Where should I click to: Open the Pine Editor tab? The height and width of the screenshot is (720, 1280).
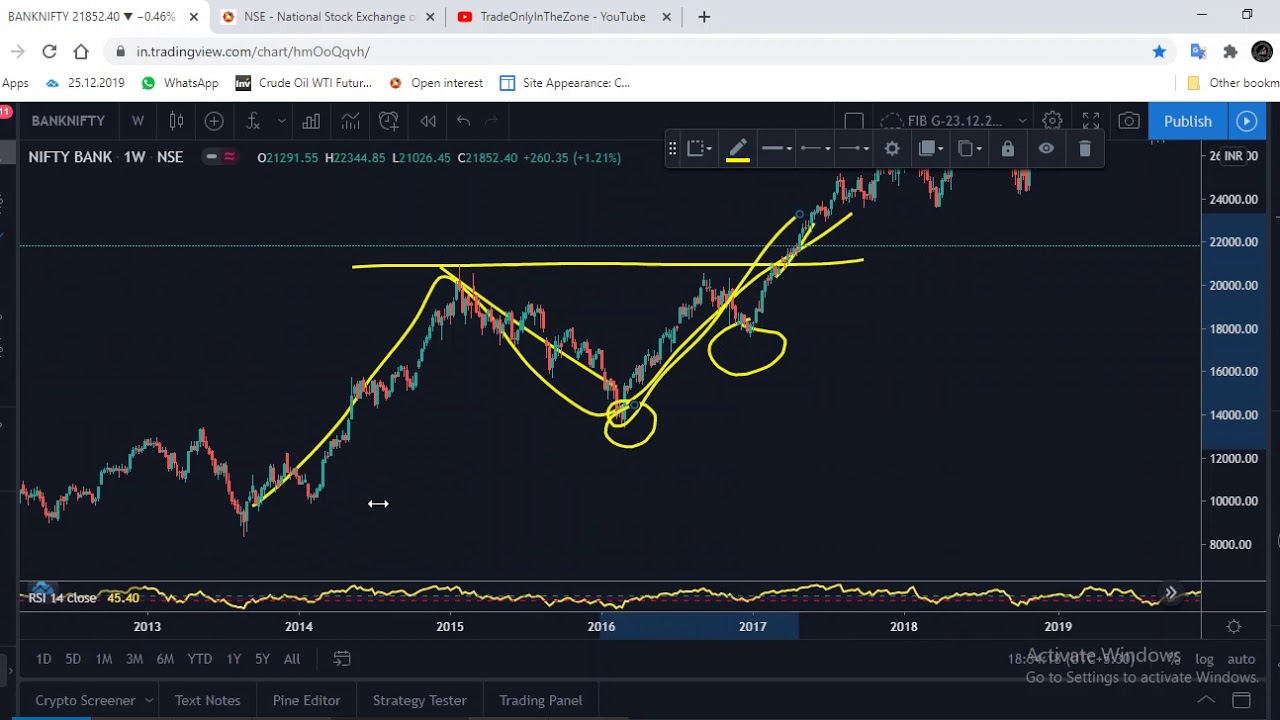[x=306, y=700]
